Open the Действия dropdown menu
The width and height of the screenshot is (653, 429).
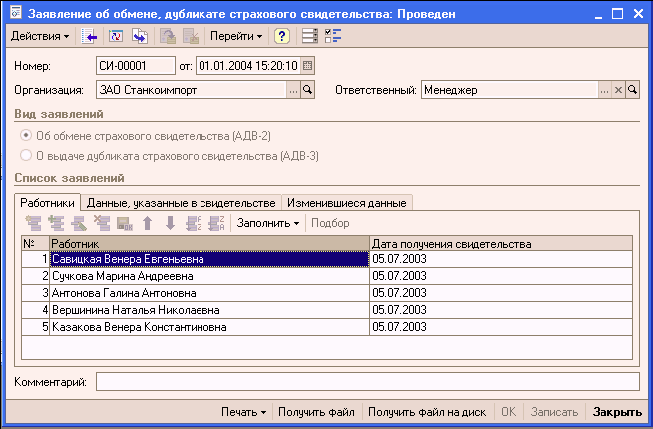[x=40, y=36]
